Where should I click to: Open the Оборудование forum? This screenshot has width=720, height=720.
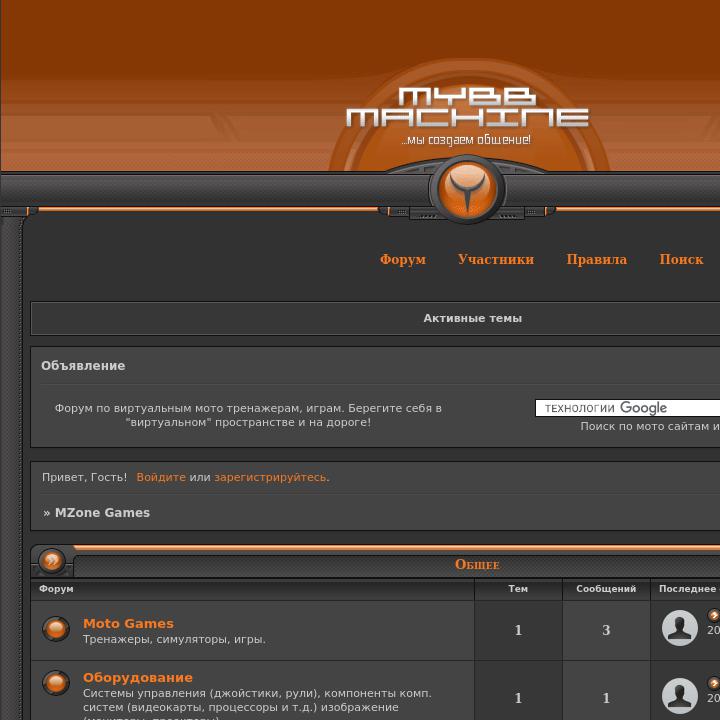138,677
